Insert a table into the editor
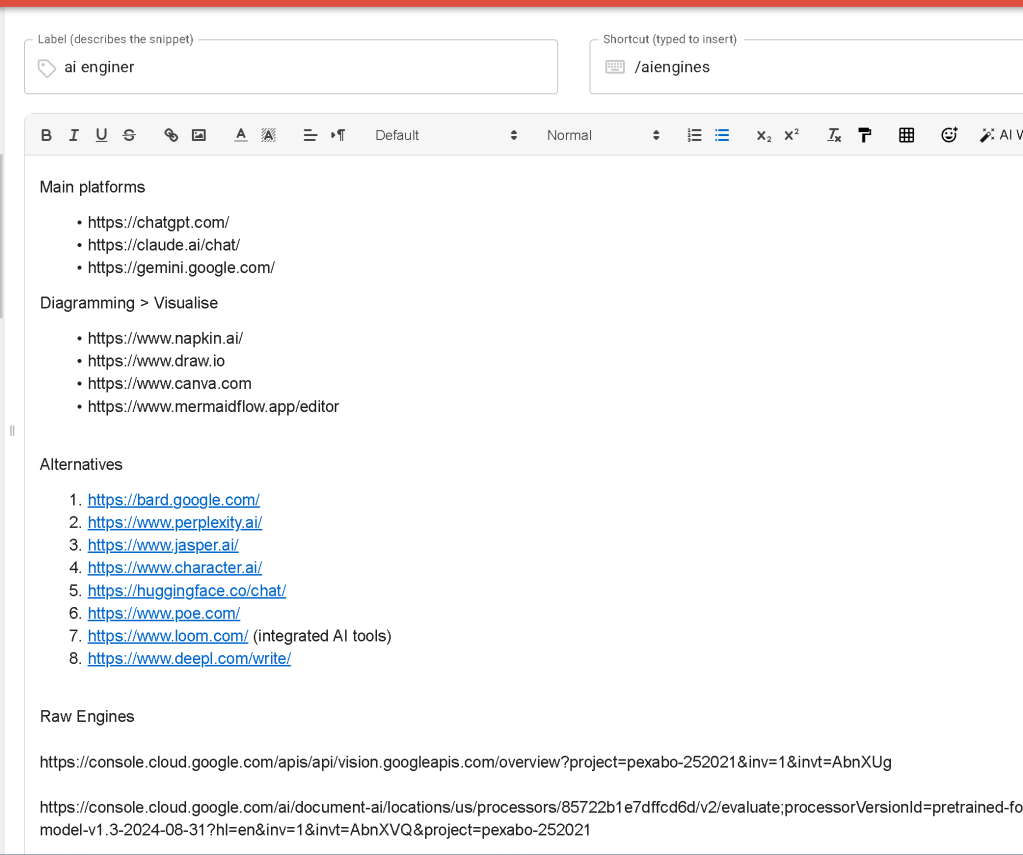Screen dimensions: 1023x855 pyautogui.click(x=906, y=135)
